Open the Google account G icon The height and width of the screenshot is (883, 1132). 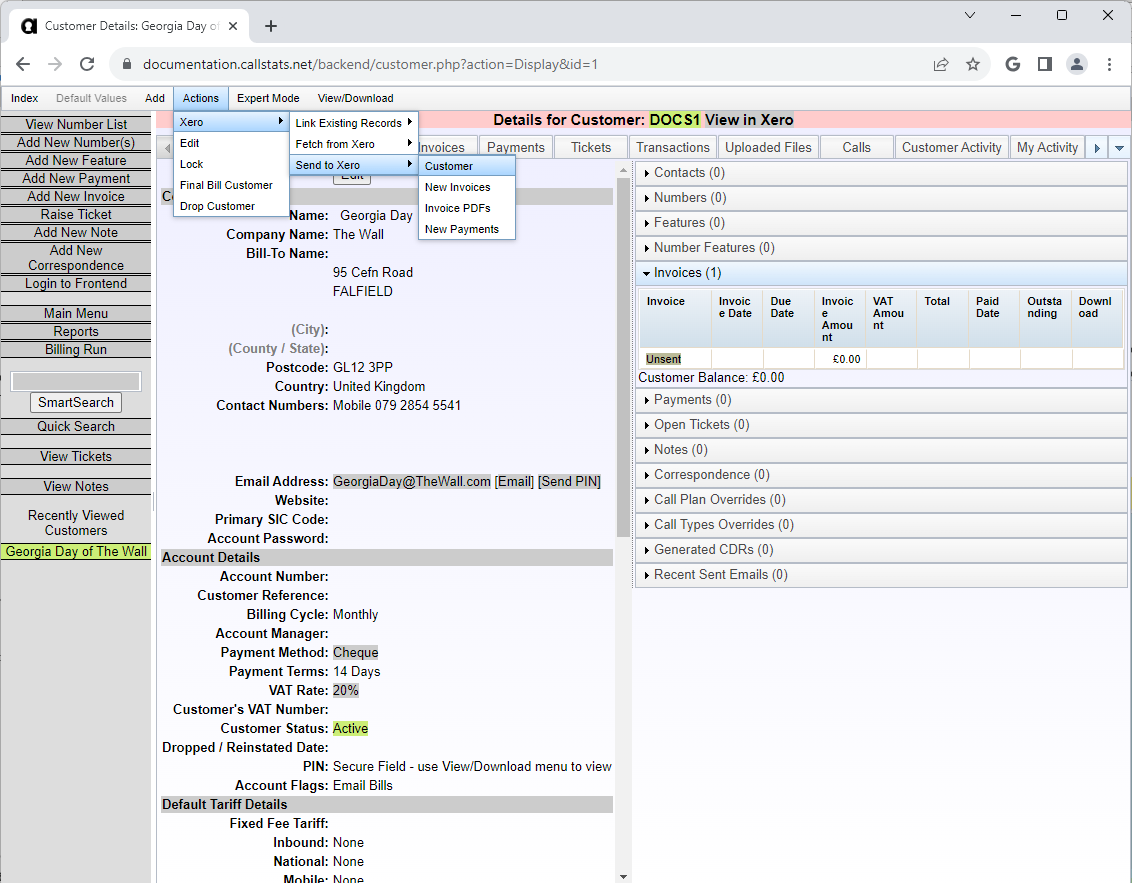click(1012, 64)
